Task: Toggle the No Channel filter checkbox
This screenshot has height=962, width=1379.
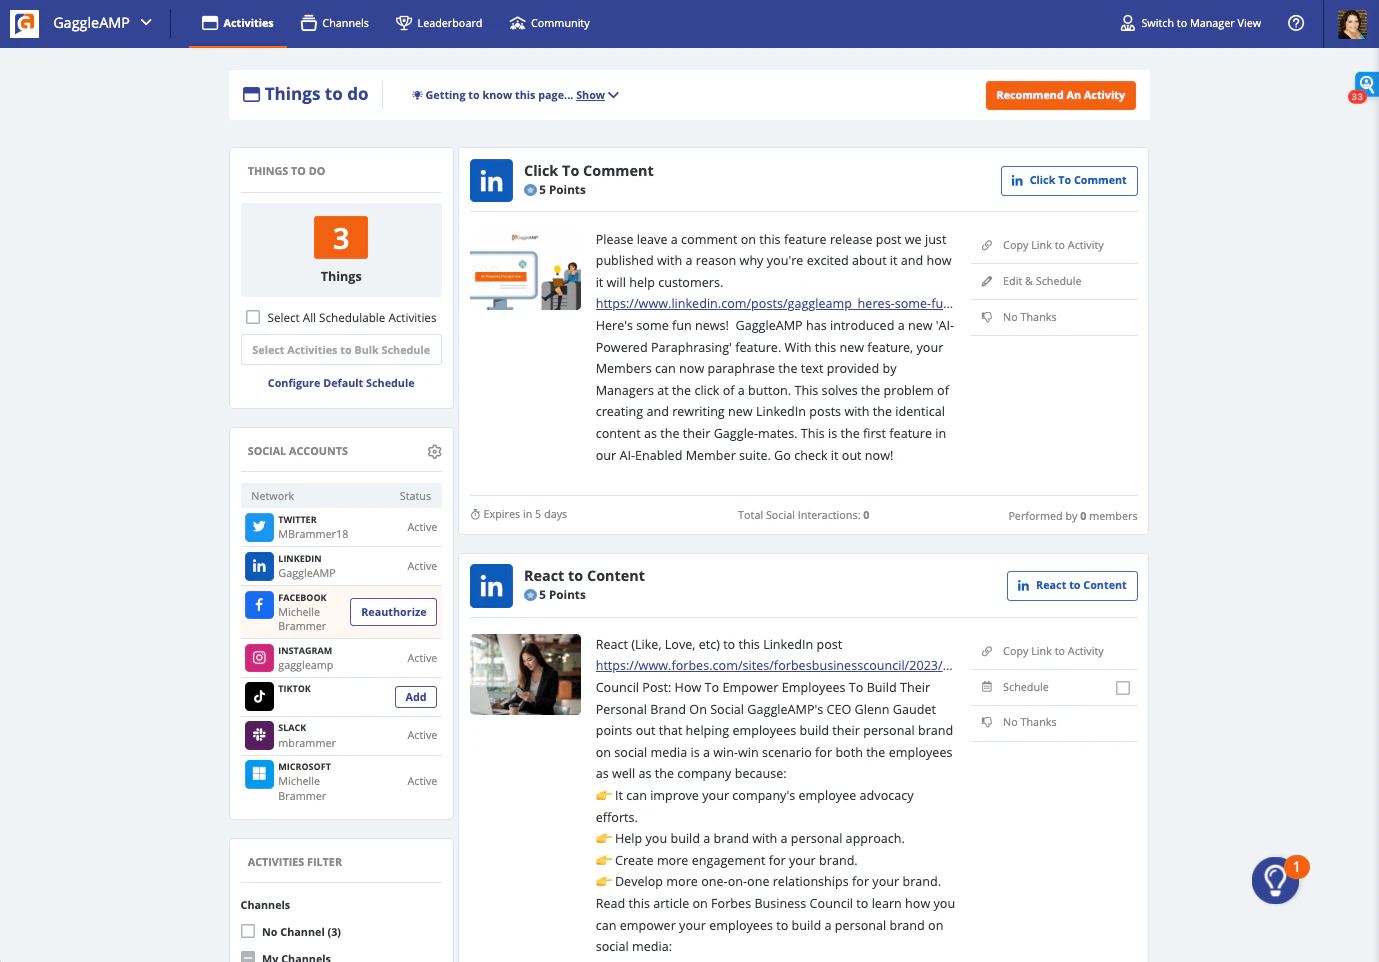Action: pos(247,931)
